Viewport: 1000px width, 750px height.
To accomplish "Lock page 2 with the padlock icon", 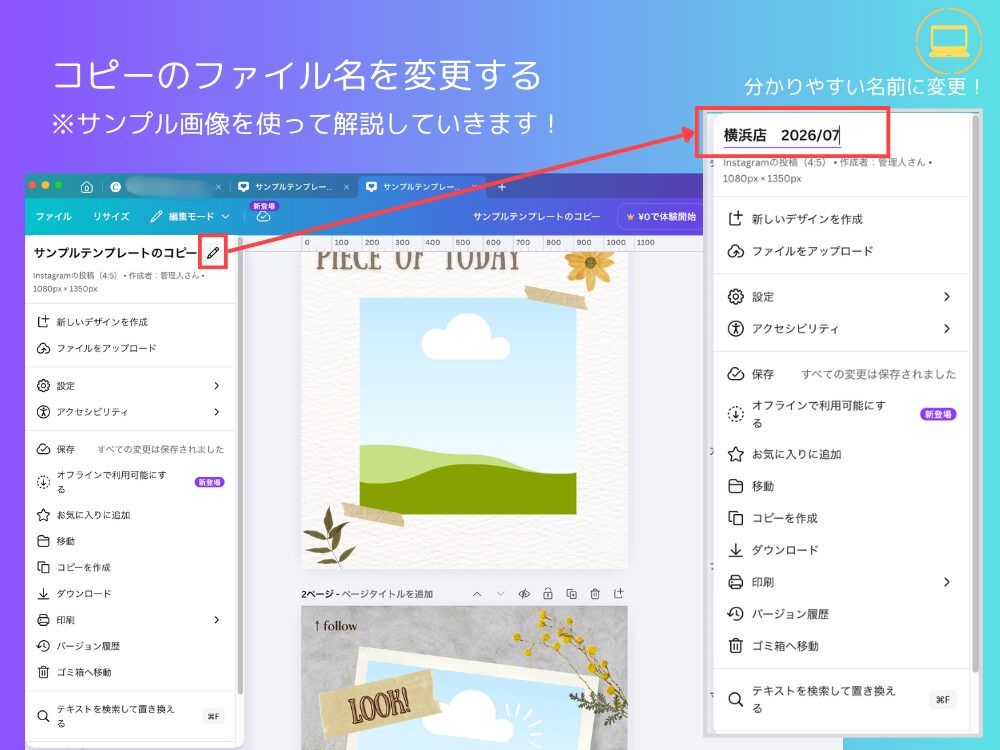I will pos(548,594).
